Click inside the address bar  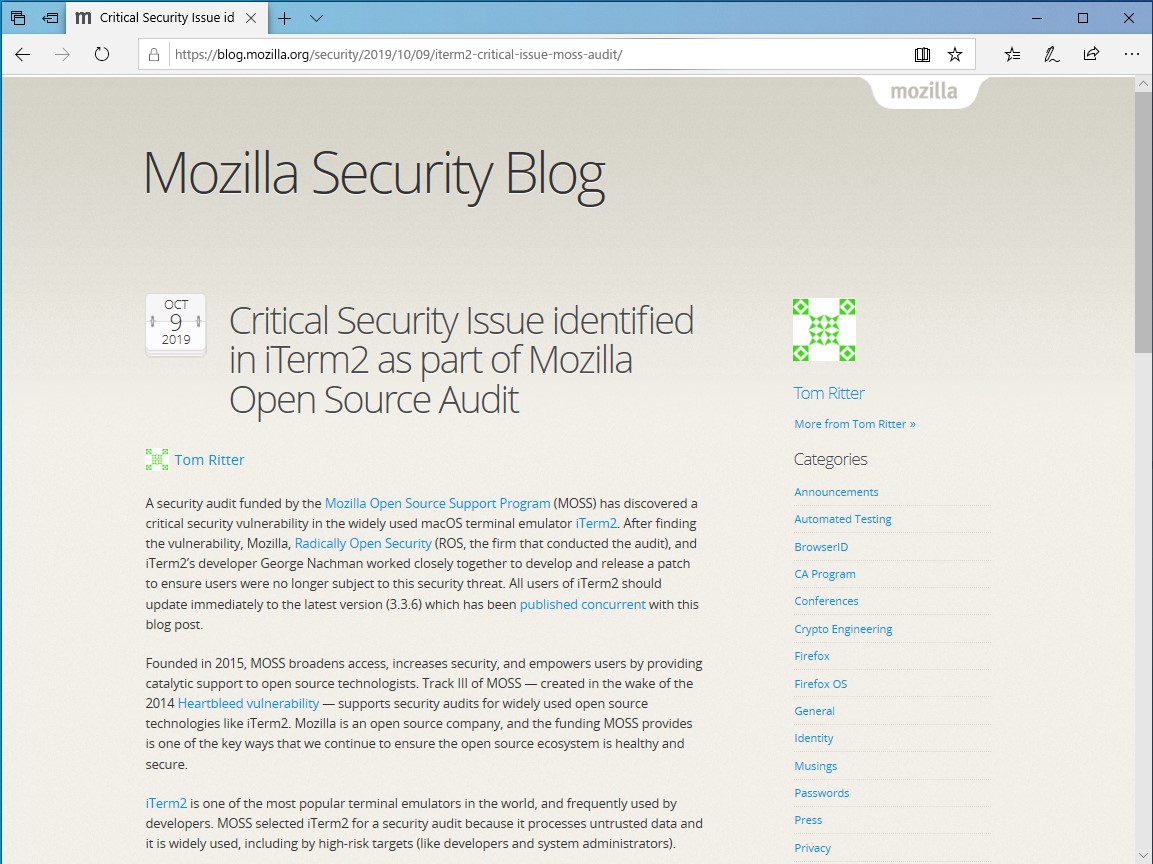(500, 54)
